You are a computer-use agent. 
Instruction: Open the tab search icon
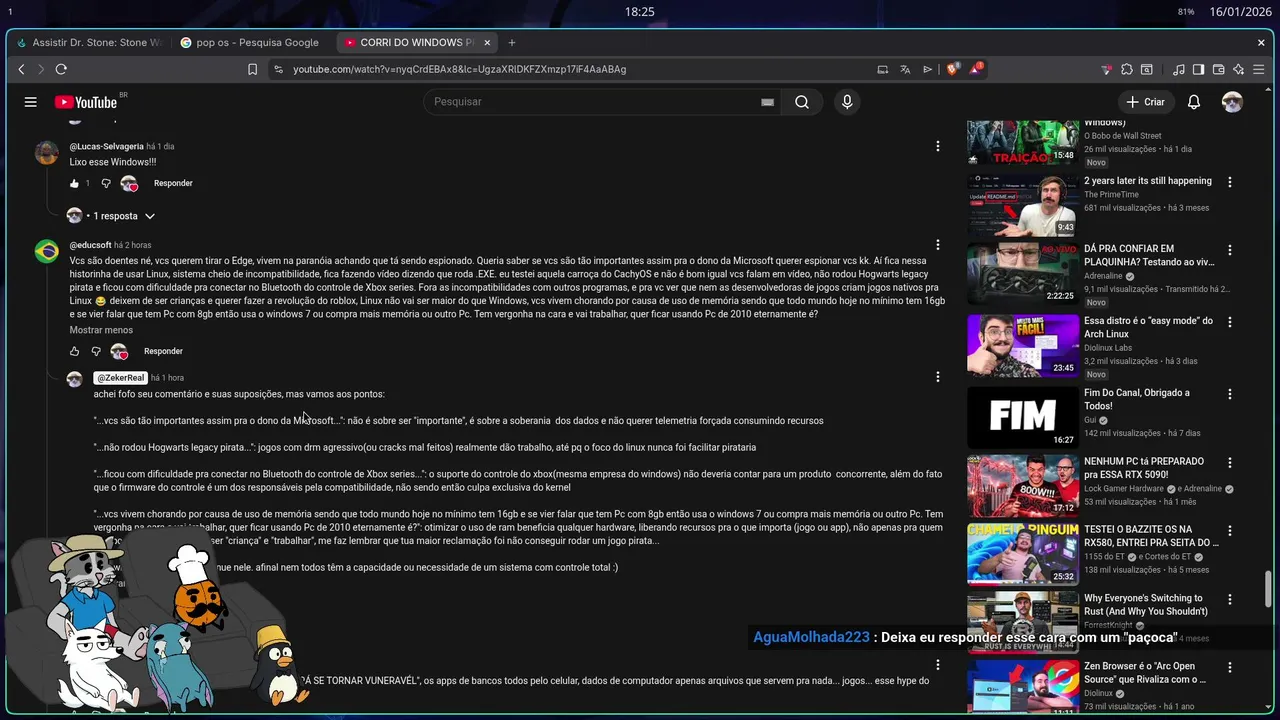pyautogui.click(x=1147, y=69)
